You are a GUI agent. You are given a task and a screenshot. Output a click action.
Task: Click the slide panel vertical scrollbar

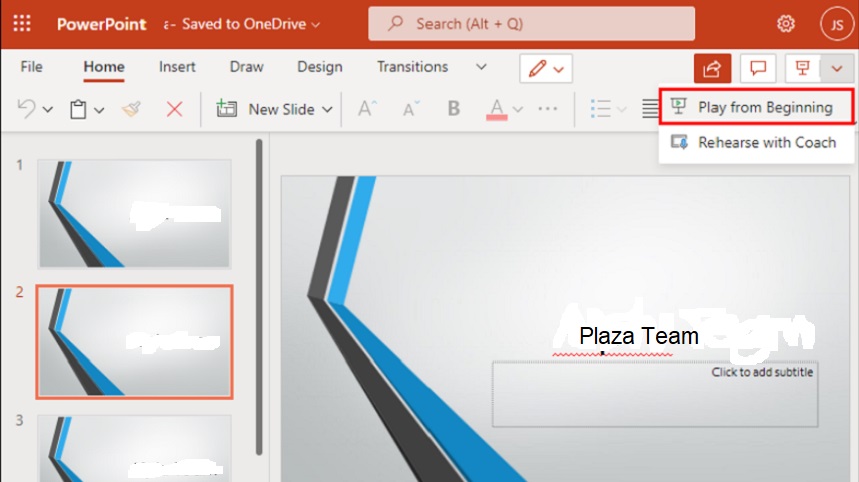(x=259, y=297)
